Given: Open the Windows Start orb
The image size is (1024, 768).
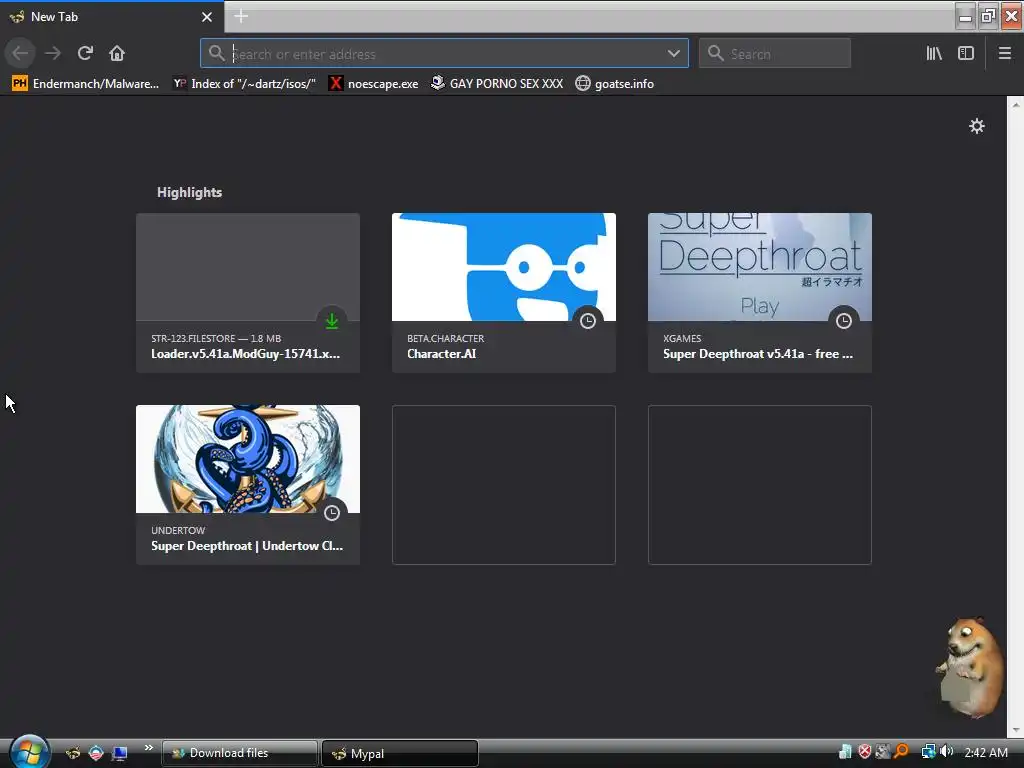Looking at the screenshot, I should [29, 752].
